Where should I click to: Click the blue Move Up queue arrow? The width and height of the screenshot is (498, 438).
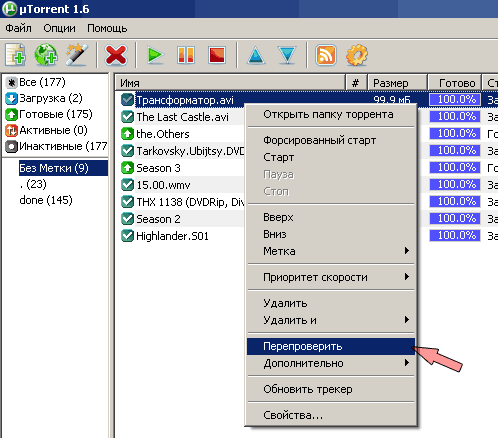click(256, 55)
